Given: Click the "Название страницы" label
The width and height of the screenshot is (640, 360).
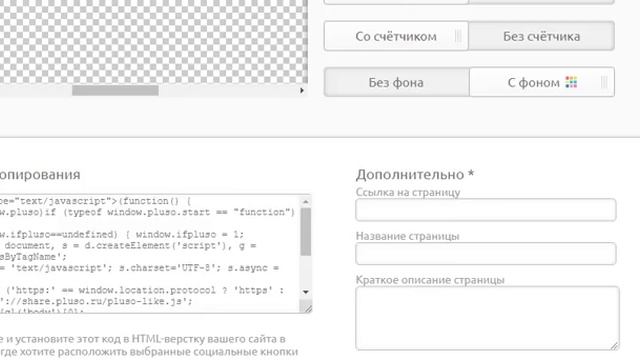Looking at the screenshot, I should click(407, 236).
